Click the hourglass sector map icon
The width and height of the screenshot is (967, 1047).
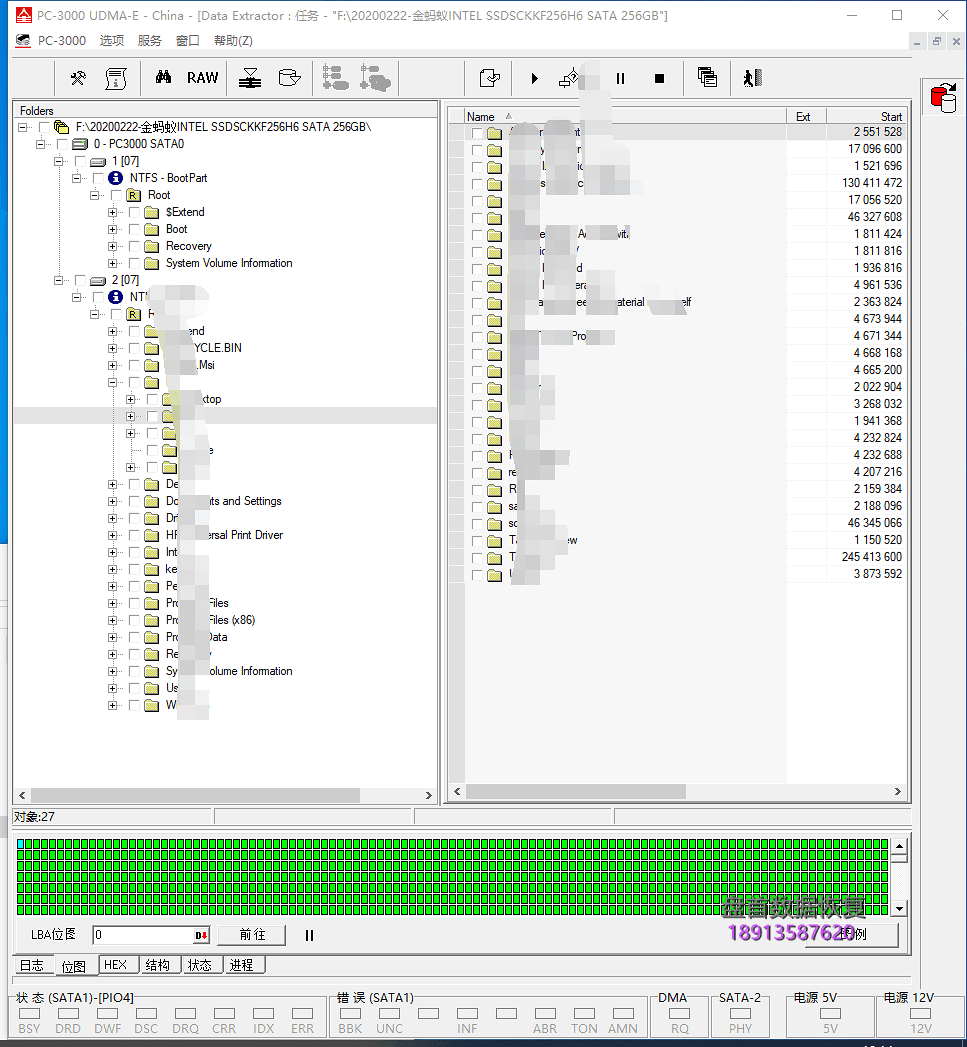coord(250,78)
